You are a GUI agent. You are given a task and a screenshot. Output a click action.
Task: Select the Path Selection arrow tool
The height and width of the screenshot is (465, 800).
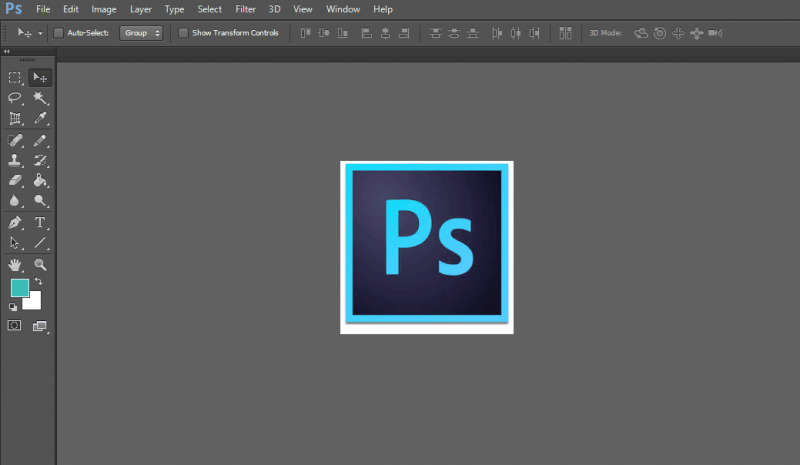[14, 243]
